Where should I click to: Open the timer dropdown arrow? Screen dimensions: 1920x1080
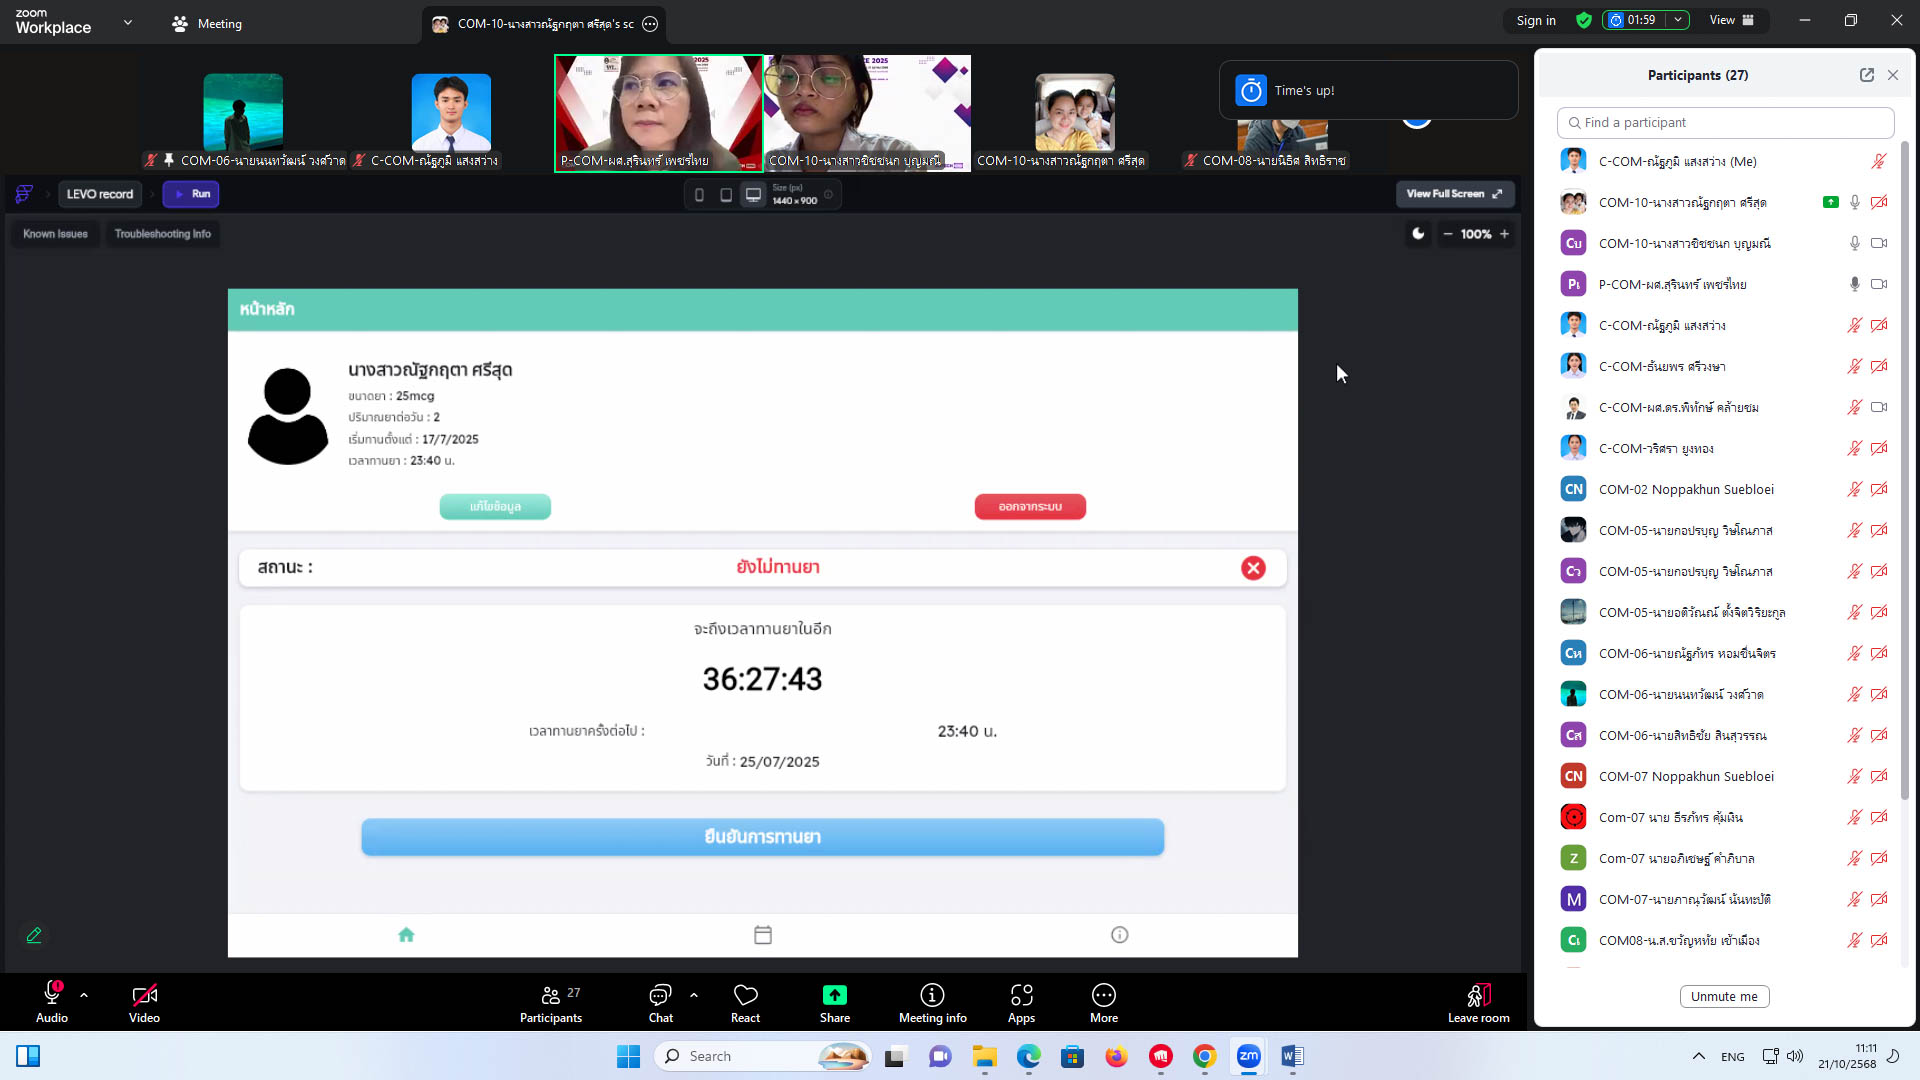(x=1678, y=20)
